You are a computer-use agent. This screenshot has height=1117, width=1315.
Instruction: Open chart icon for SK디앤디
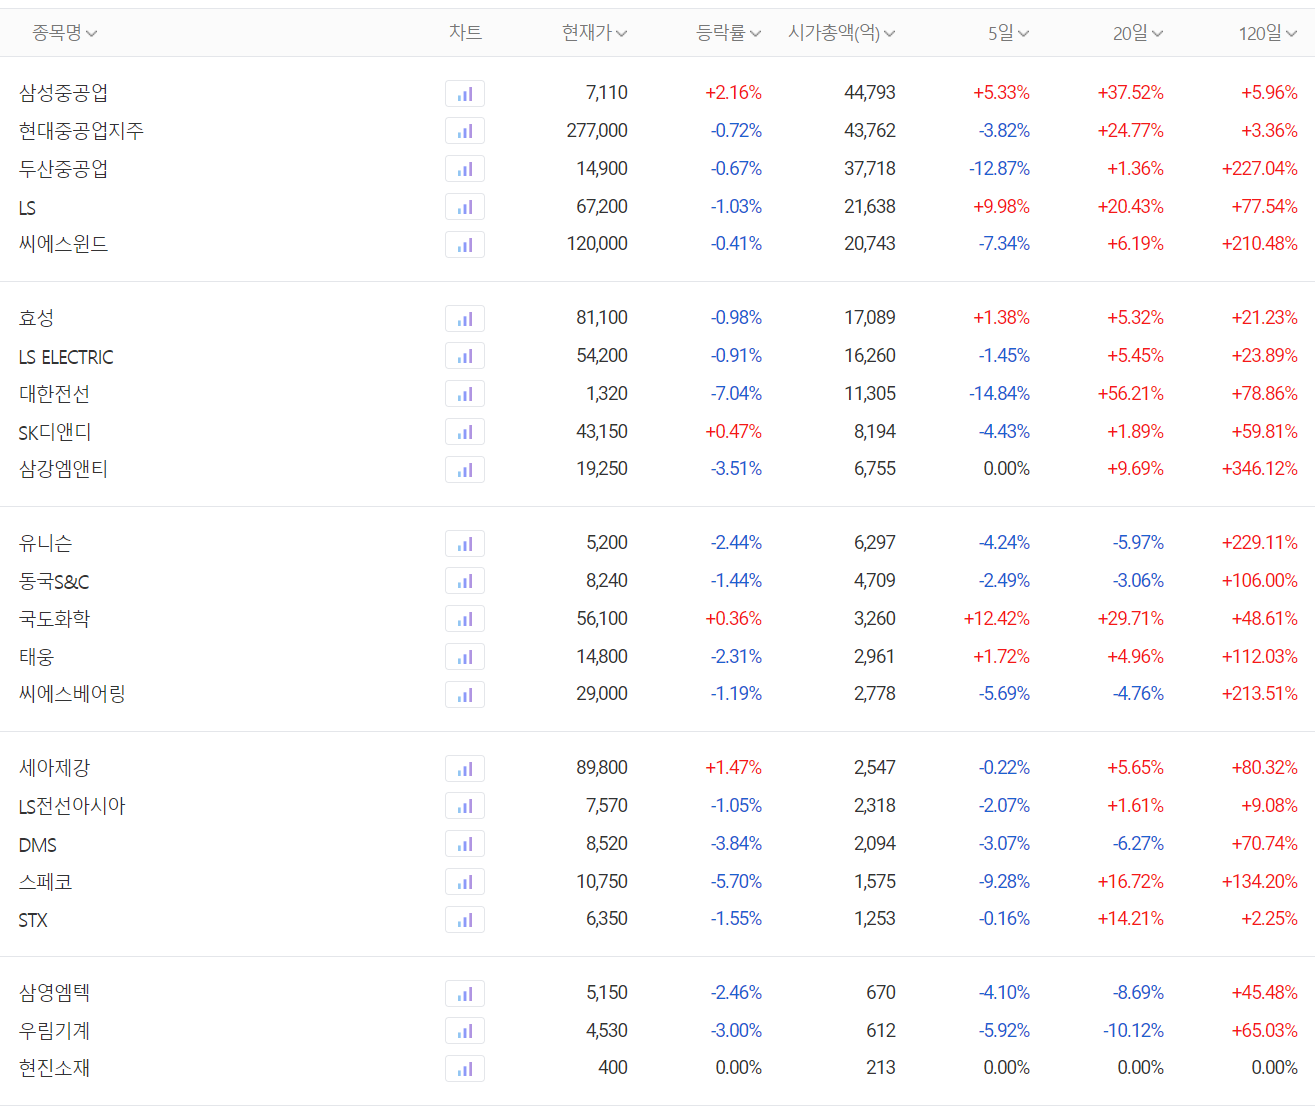pos(465,432)
